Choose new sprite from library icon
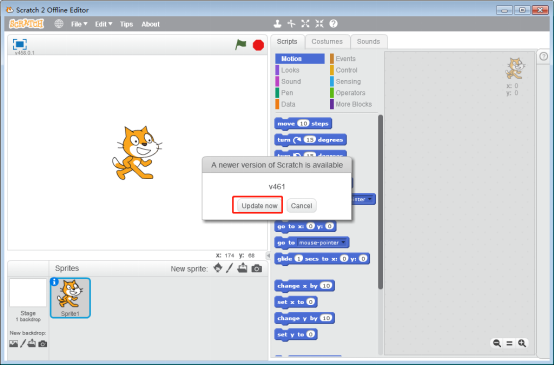Image resolution: width=554 pixels, height=365 pixels. (x=218, y=268)
